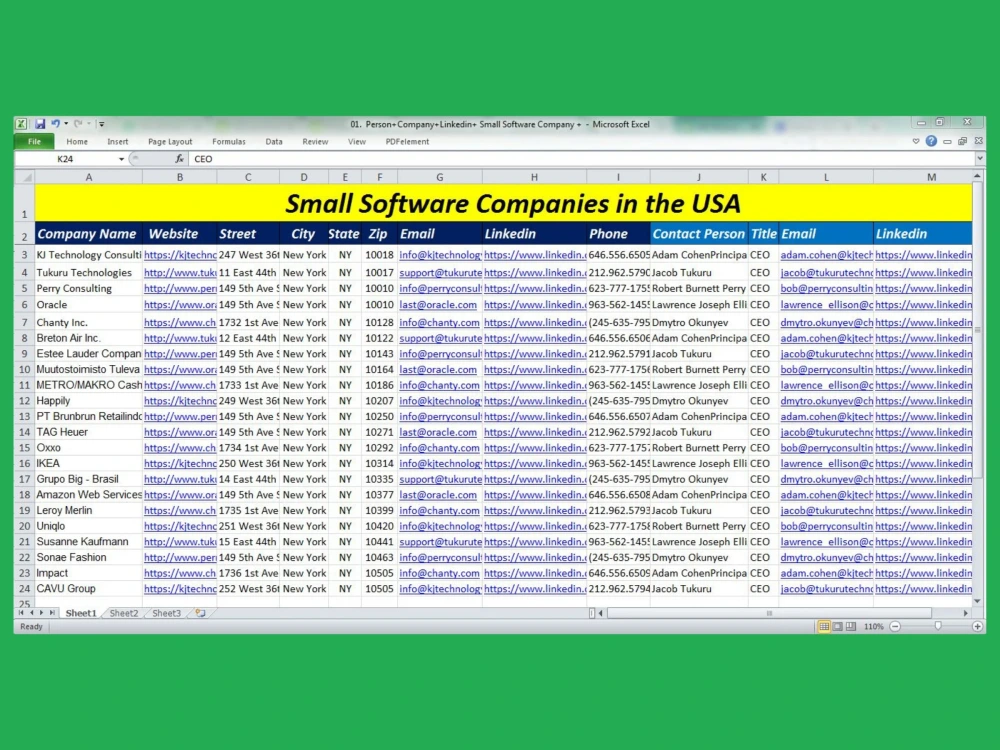Switch to the Data ribbon tab

[274, 142]
